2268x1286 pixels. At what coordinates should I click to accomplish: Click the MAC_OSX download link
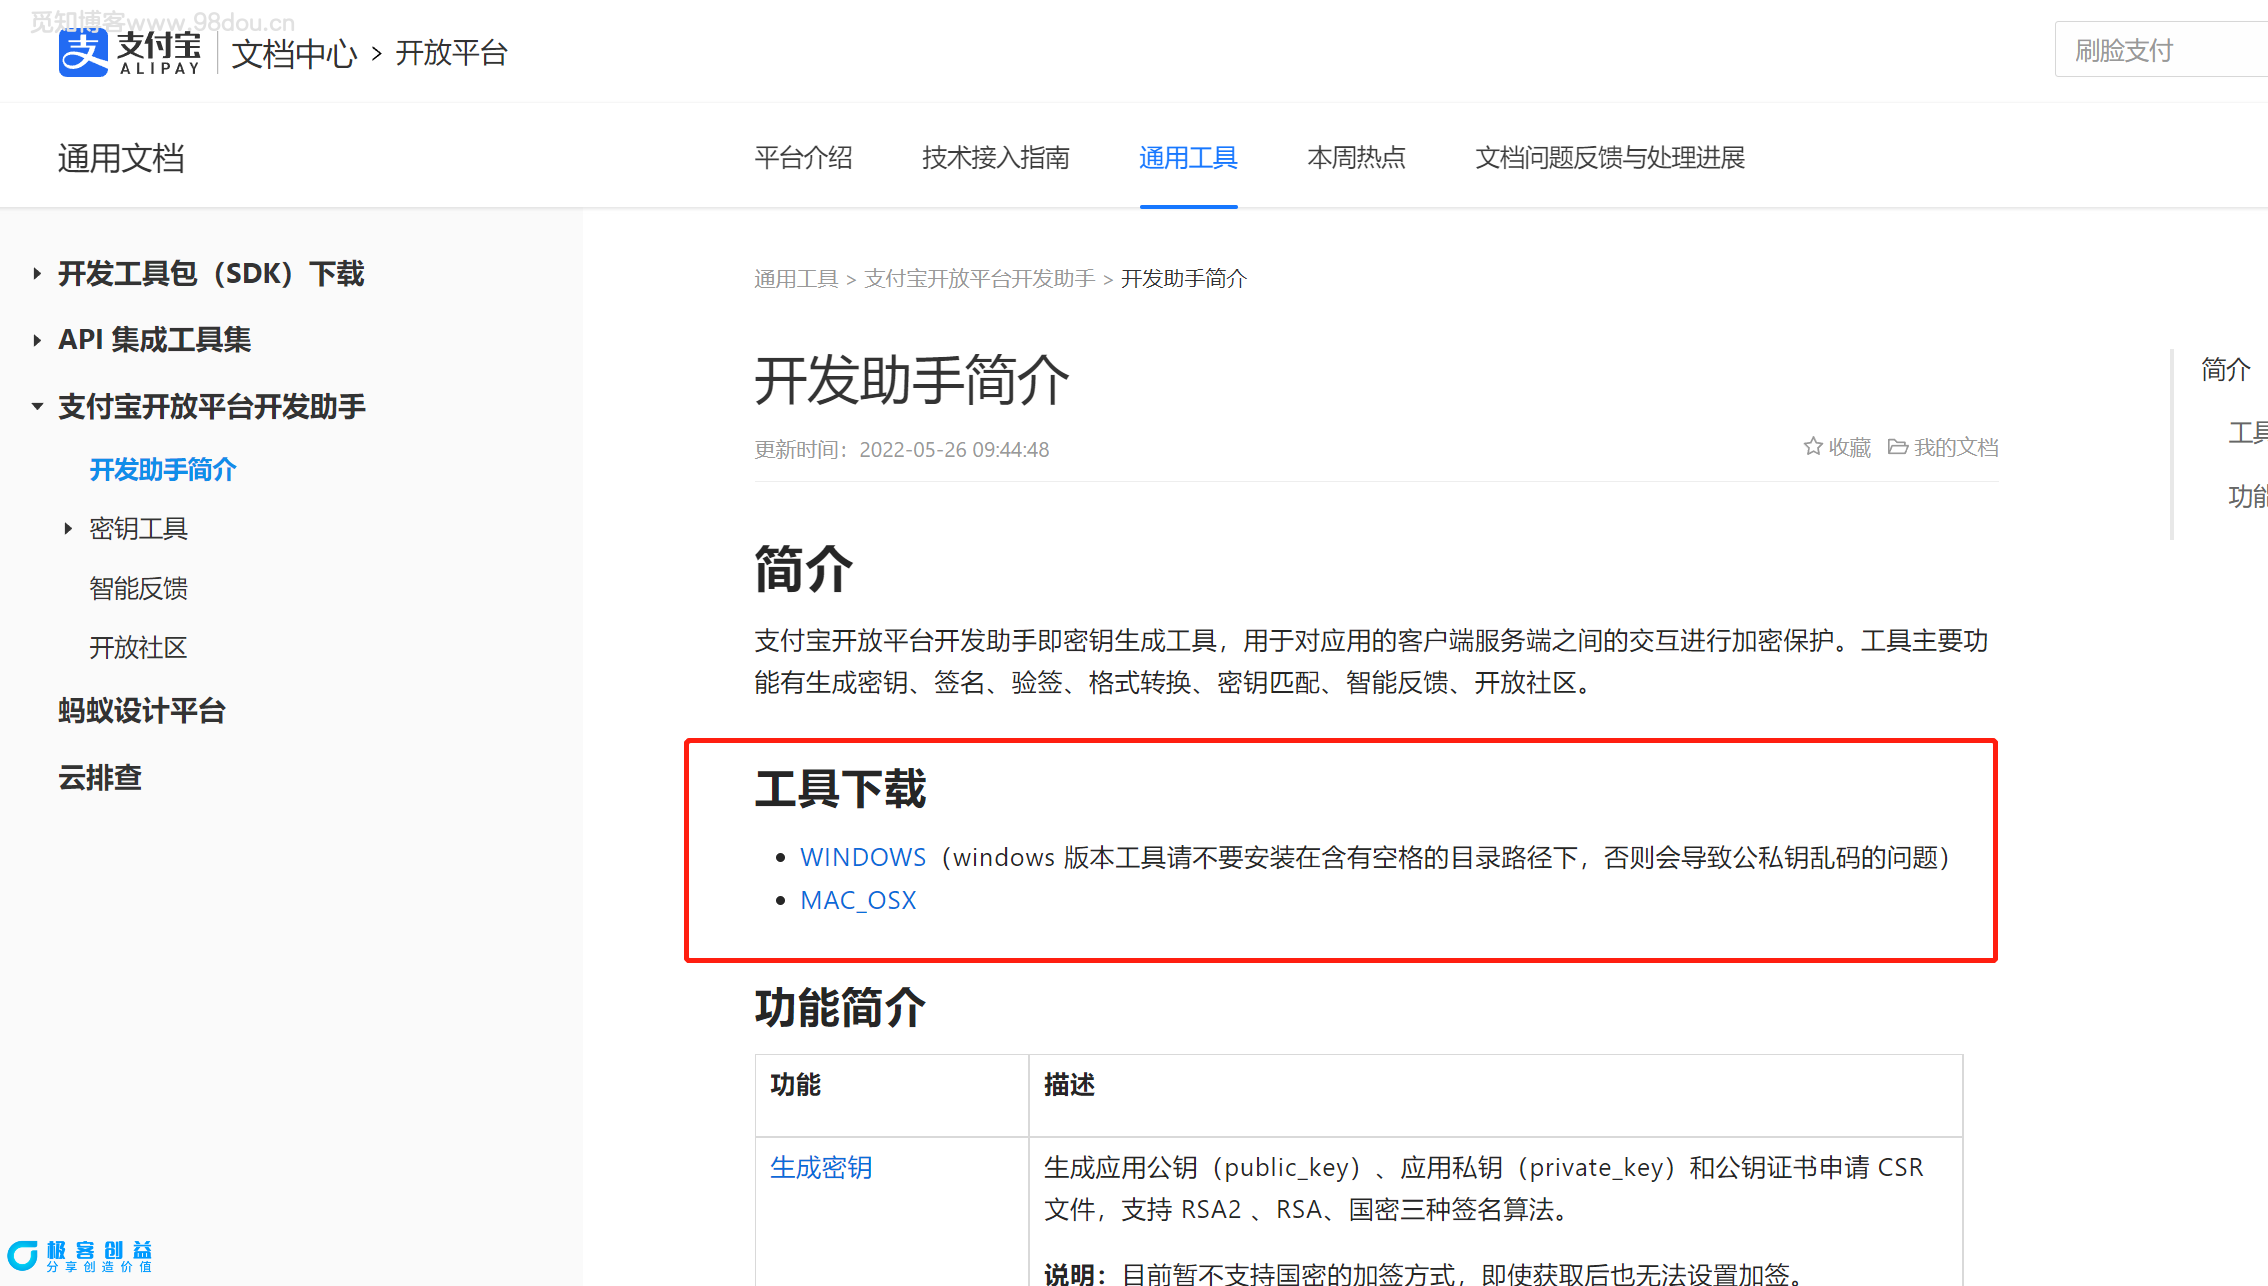tap(858, 900)
